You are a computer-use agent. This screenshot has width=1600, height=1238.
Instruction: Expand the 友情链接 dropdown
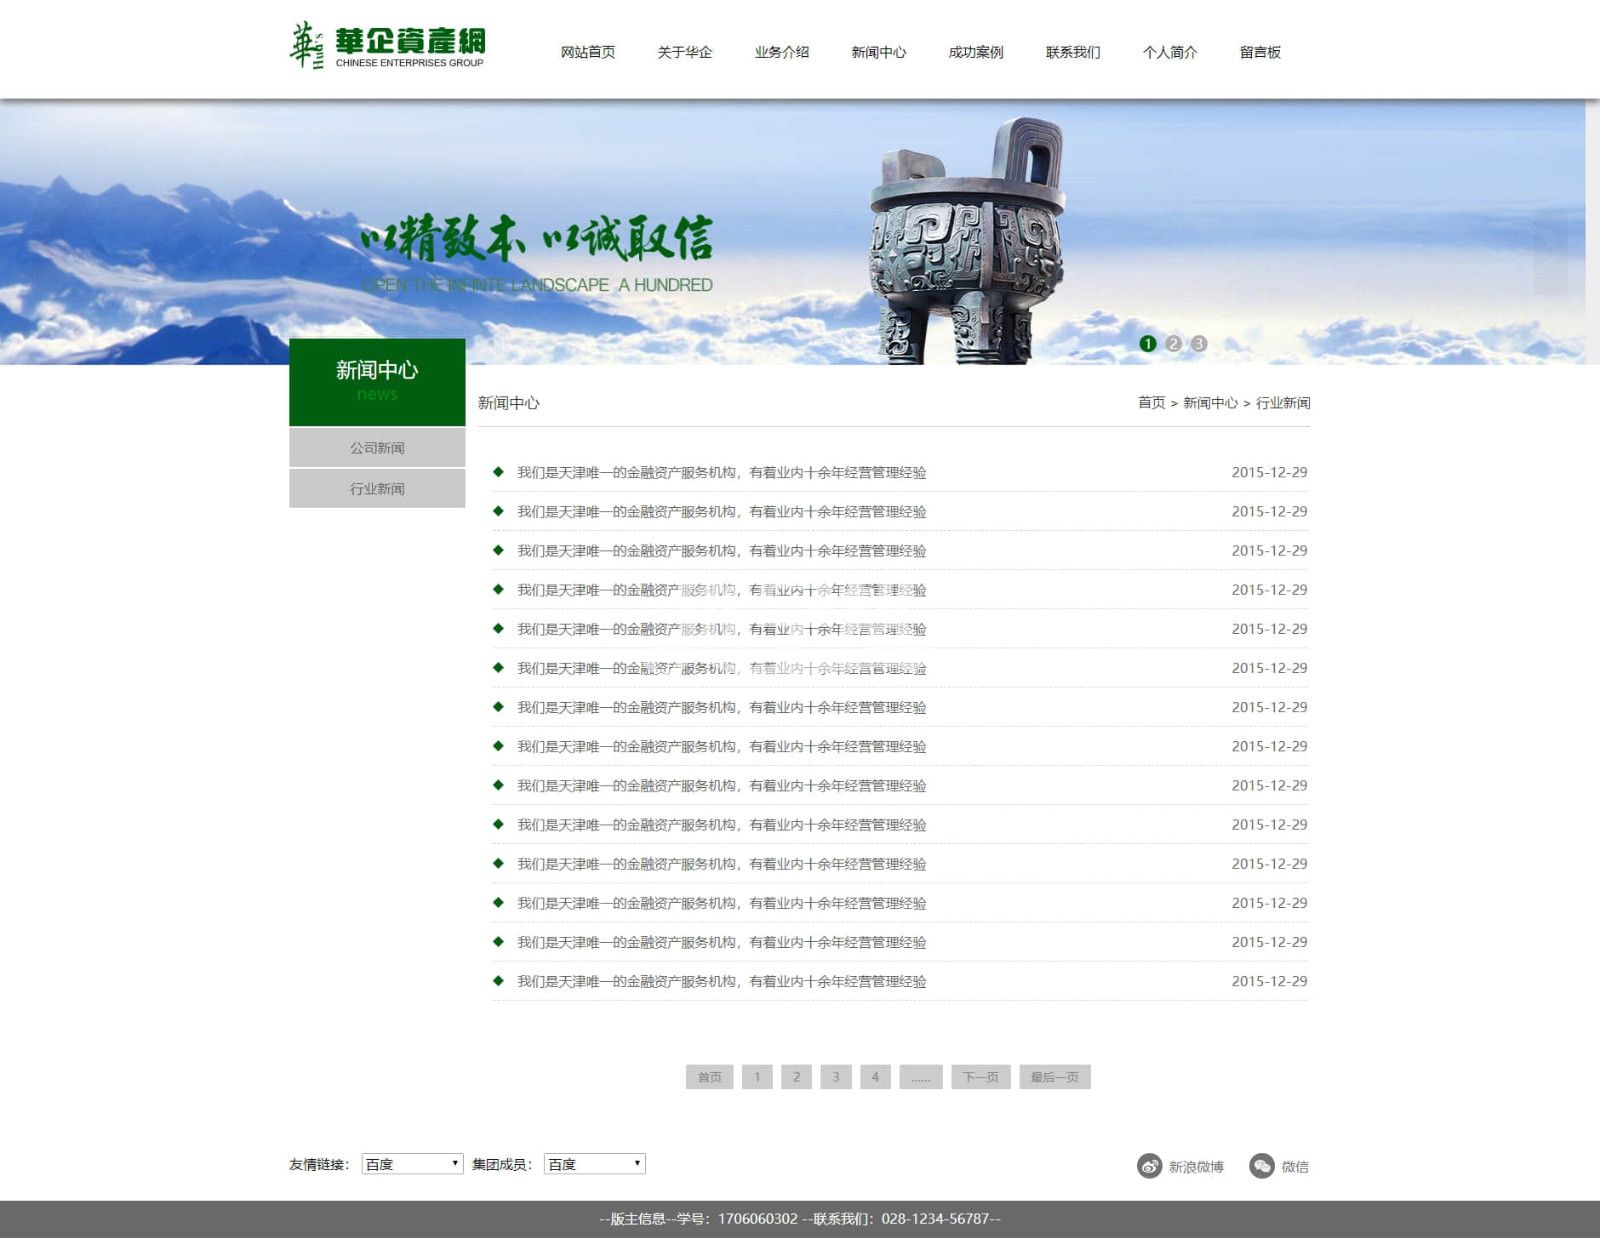pos(412,1164)
